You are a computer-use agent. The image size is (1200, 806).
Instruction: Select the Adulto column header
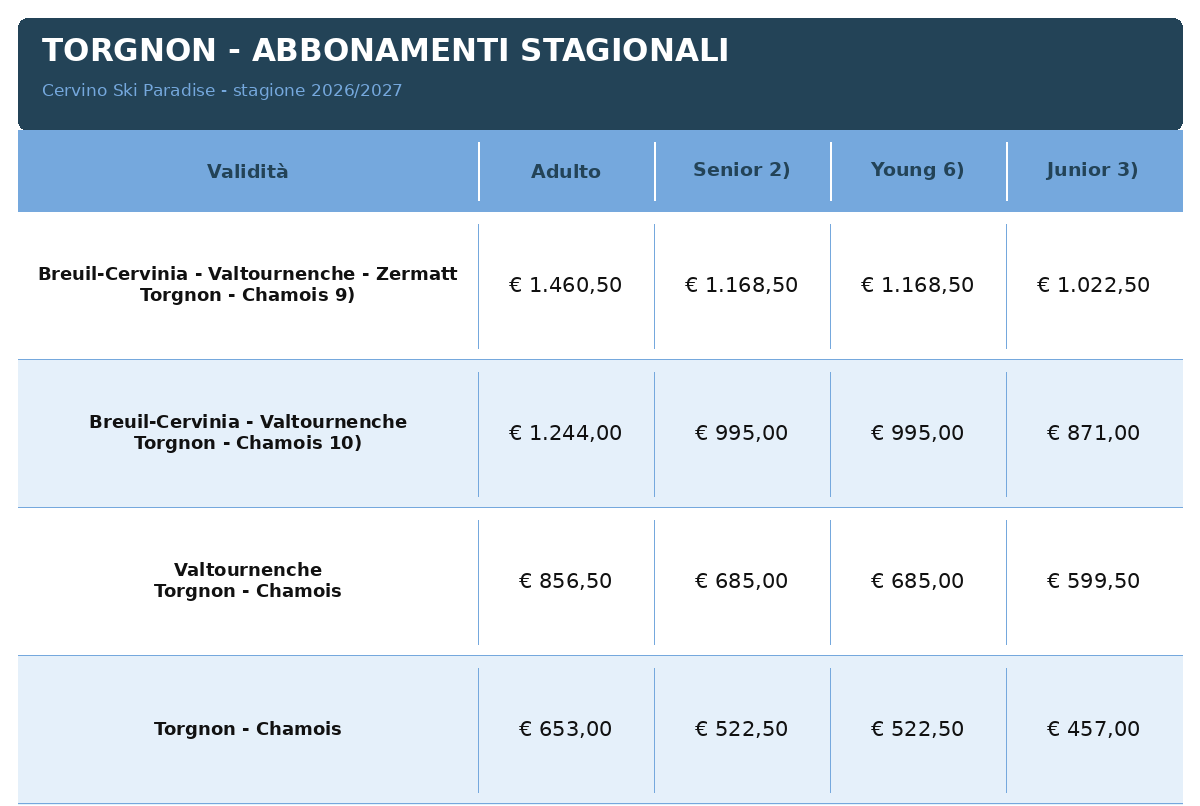point(566,172)
